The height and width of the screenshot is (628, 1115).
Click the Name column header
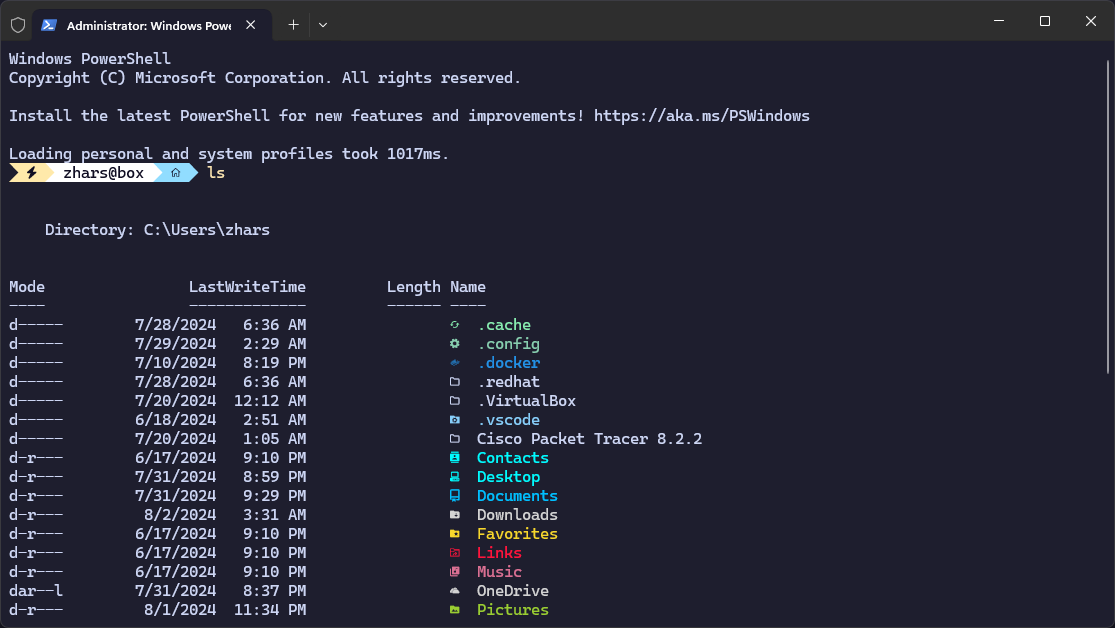point(468,287)
